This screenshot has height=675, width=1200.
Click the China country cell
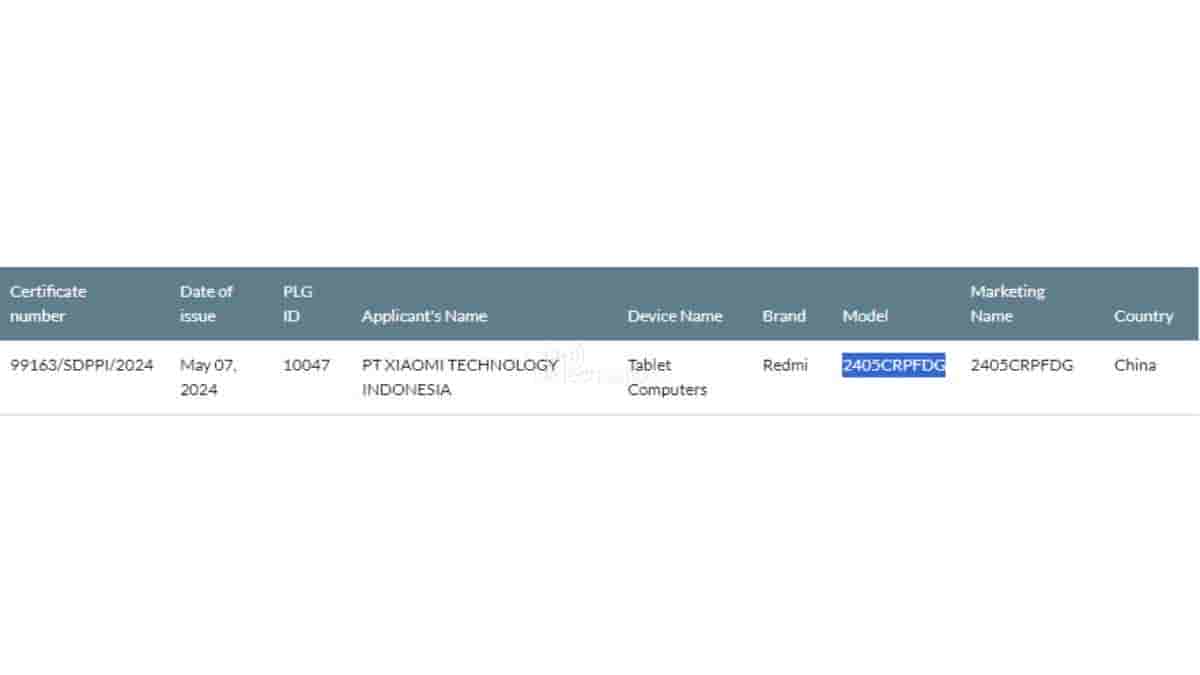pyautogui.click(x=1135, y=365)
